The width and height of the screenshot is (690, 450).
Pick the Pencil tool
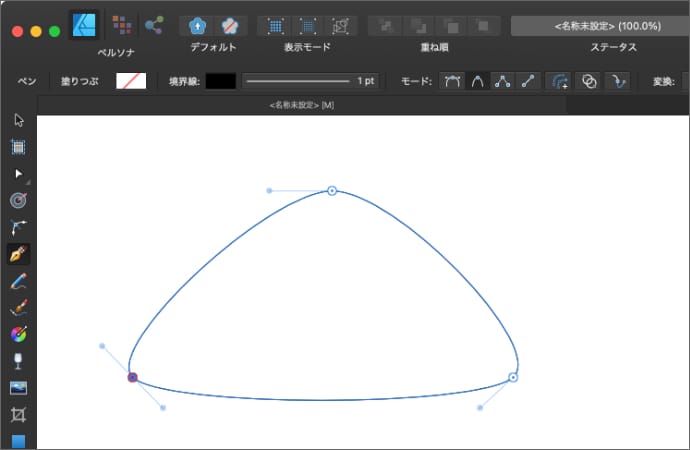point(18,281)
